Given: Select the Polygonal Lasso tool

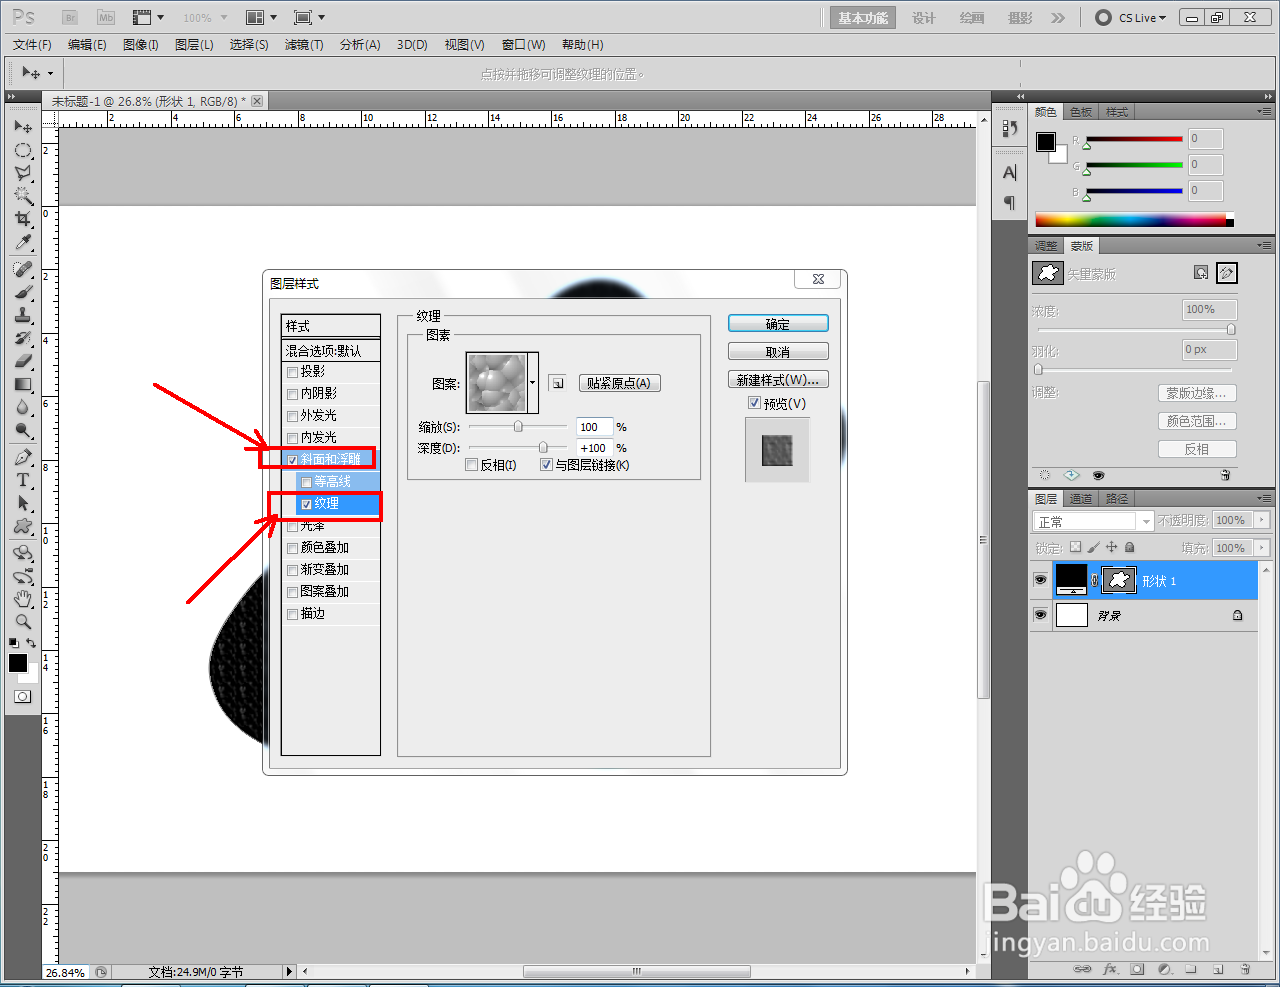Looking at the screenshot, I should [23, 173].
